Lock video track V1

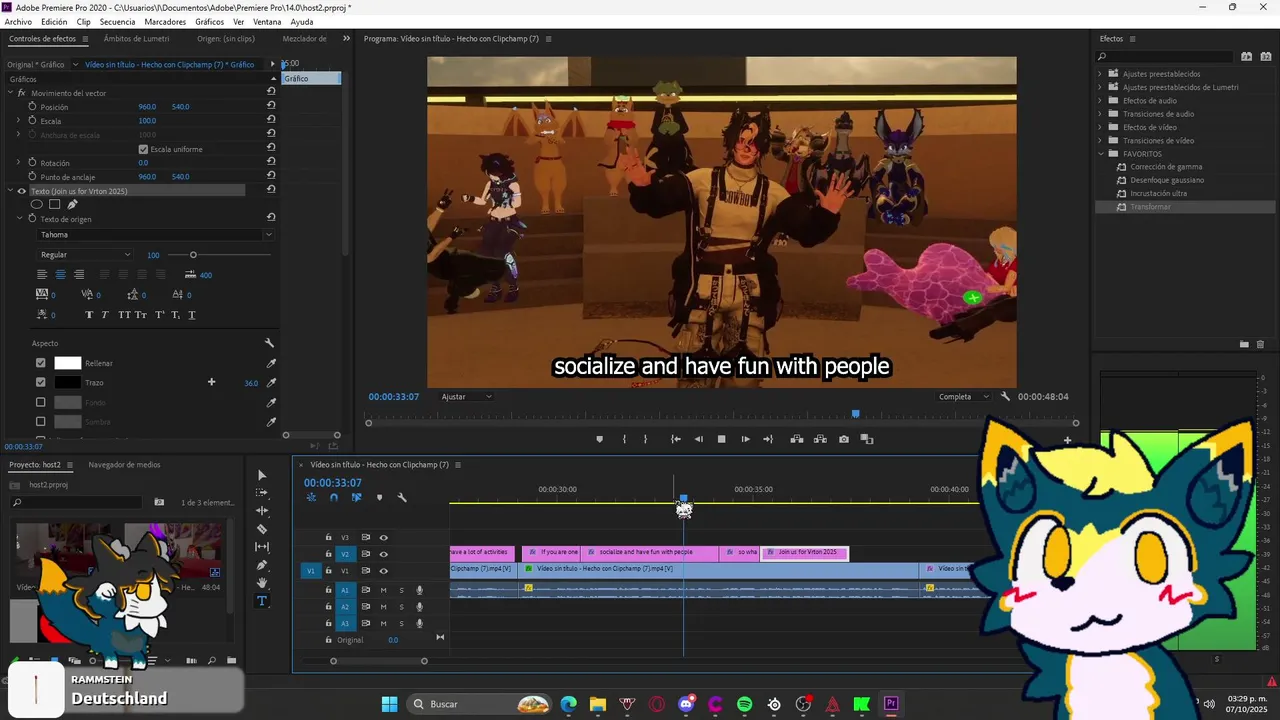[x=328, y=571]
